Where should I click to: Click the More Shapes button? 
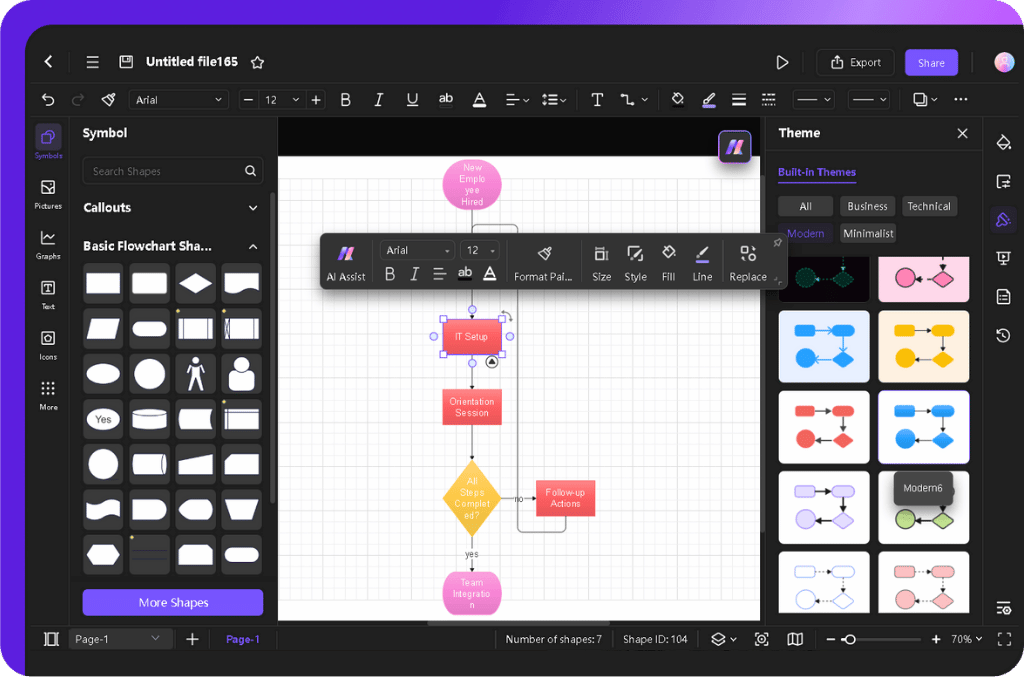pos(172,602)
